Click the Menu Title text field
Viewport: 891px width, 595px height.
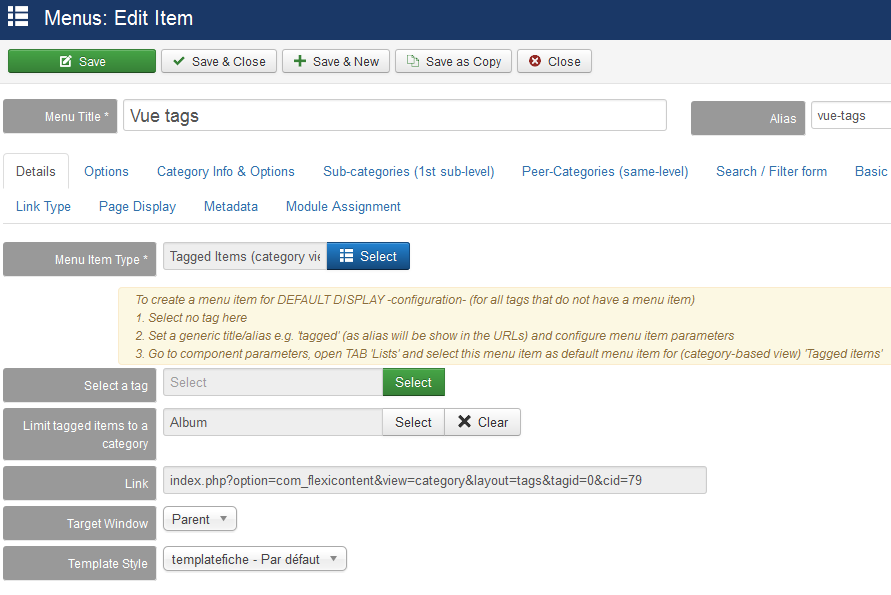395,115
